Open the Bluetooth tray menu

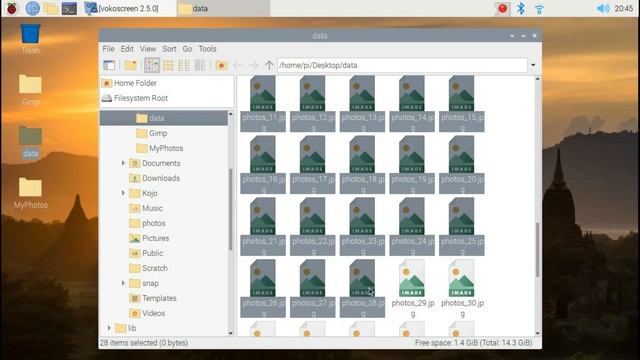coord(521,8)
